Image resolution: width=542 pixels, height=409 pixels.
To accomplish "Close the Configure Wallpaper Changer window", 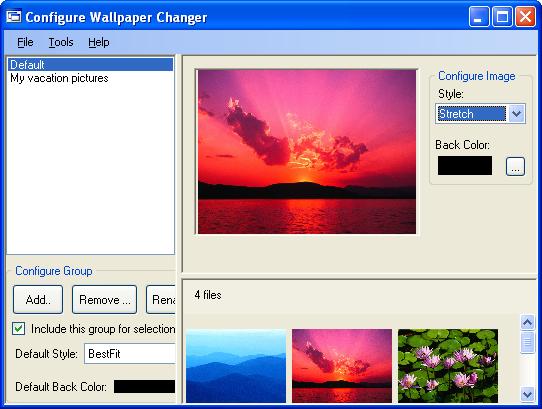I will point(525,16).
